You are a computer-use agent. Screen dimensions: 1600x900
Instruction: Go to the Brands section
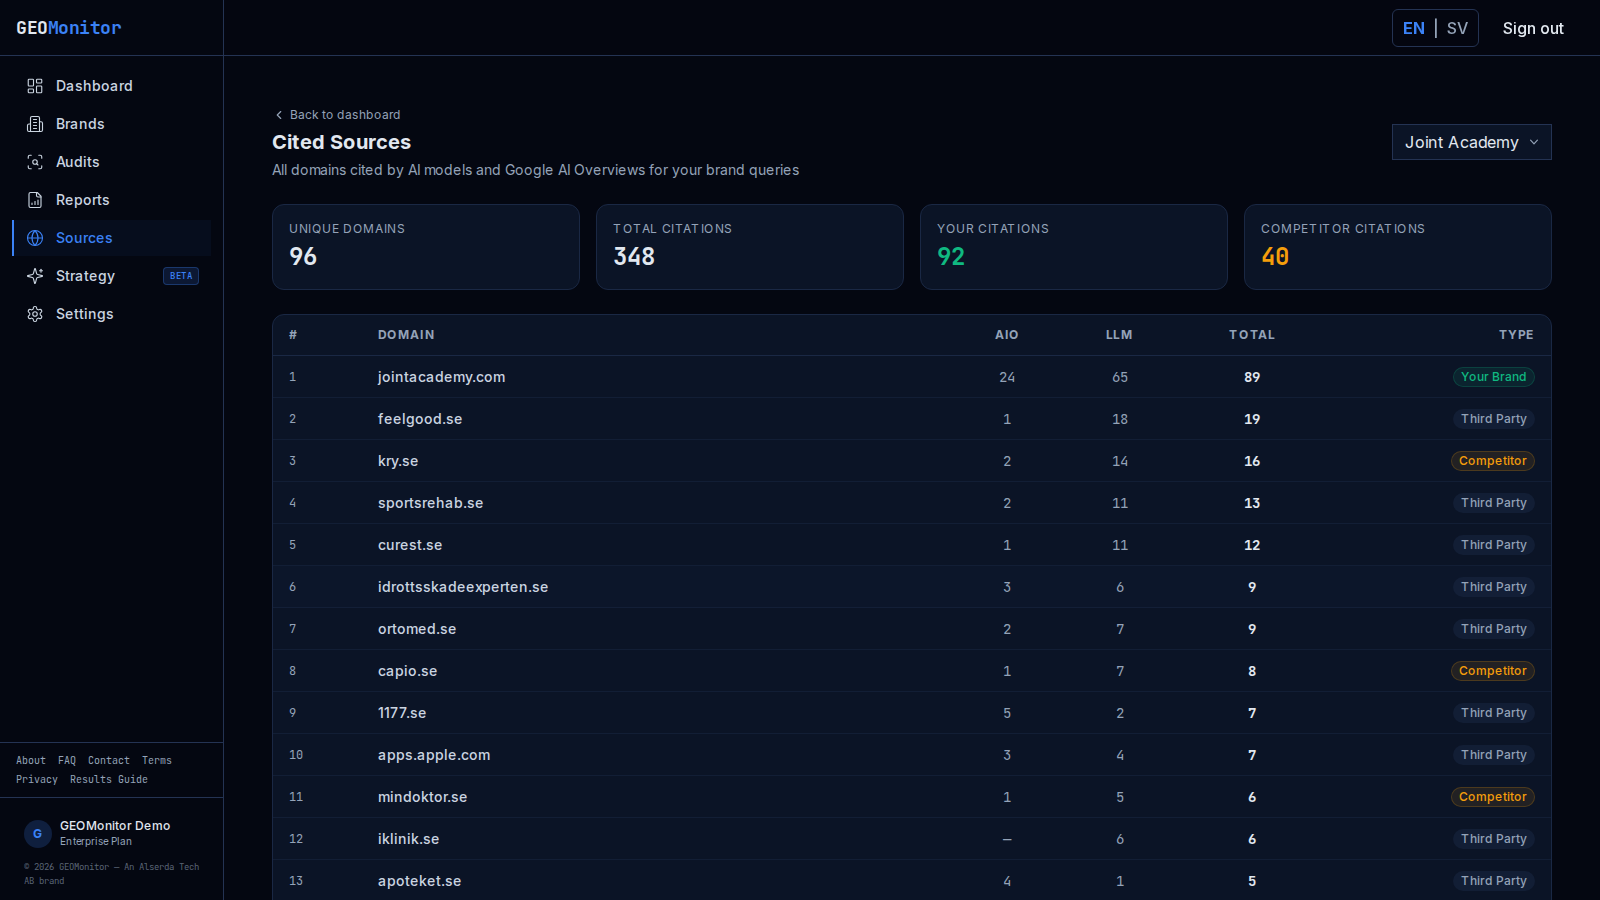tap(112, 124)
